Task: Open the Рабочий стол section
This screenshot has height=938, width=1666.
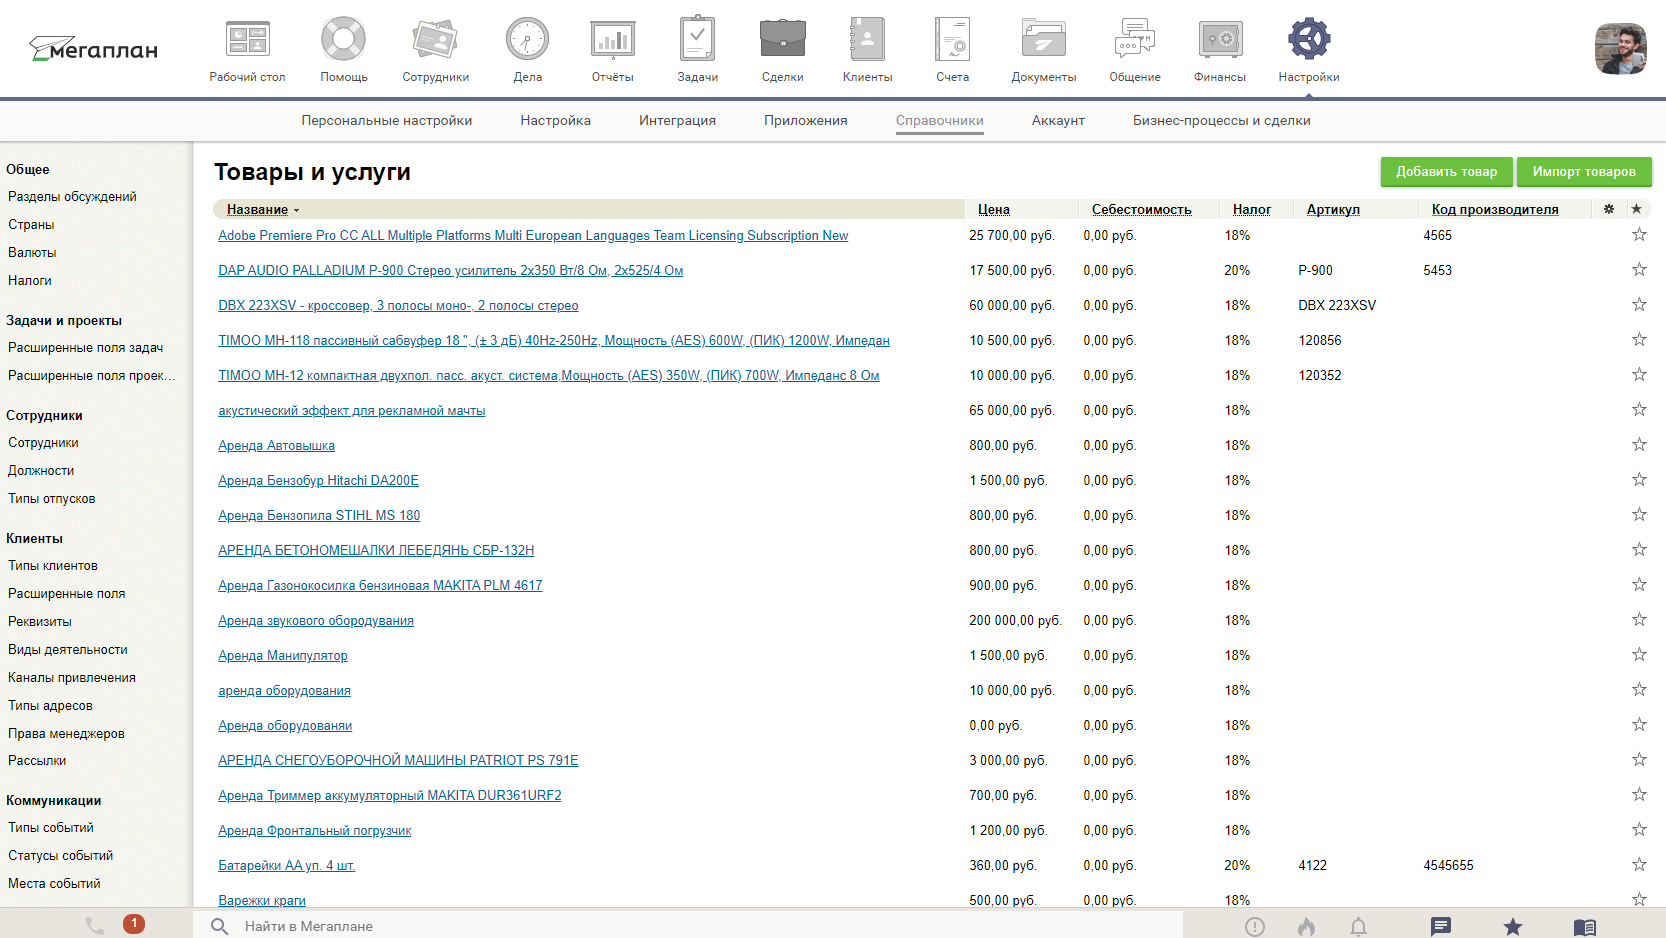Action: click(x=247, y=50)
